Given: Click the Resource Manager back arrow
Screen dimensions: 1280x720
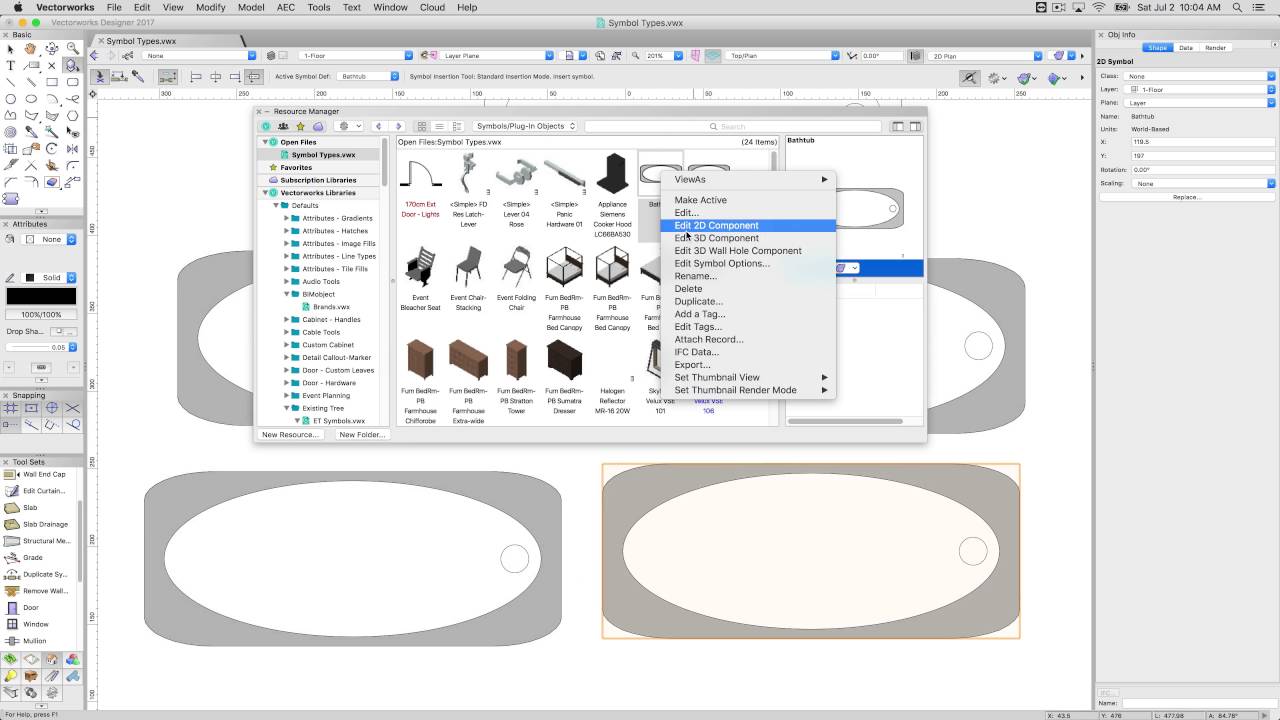Looking at the screenshot, I should point(378,126).
